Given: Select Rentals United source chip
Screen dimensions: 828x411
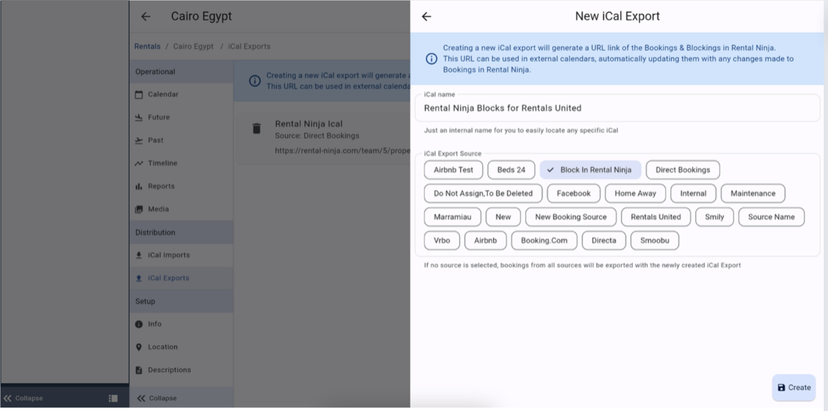Looking at the screenshot, I should pyautogui.click(x=656, y=217).
